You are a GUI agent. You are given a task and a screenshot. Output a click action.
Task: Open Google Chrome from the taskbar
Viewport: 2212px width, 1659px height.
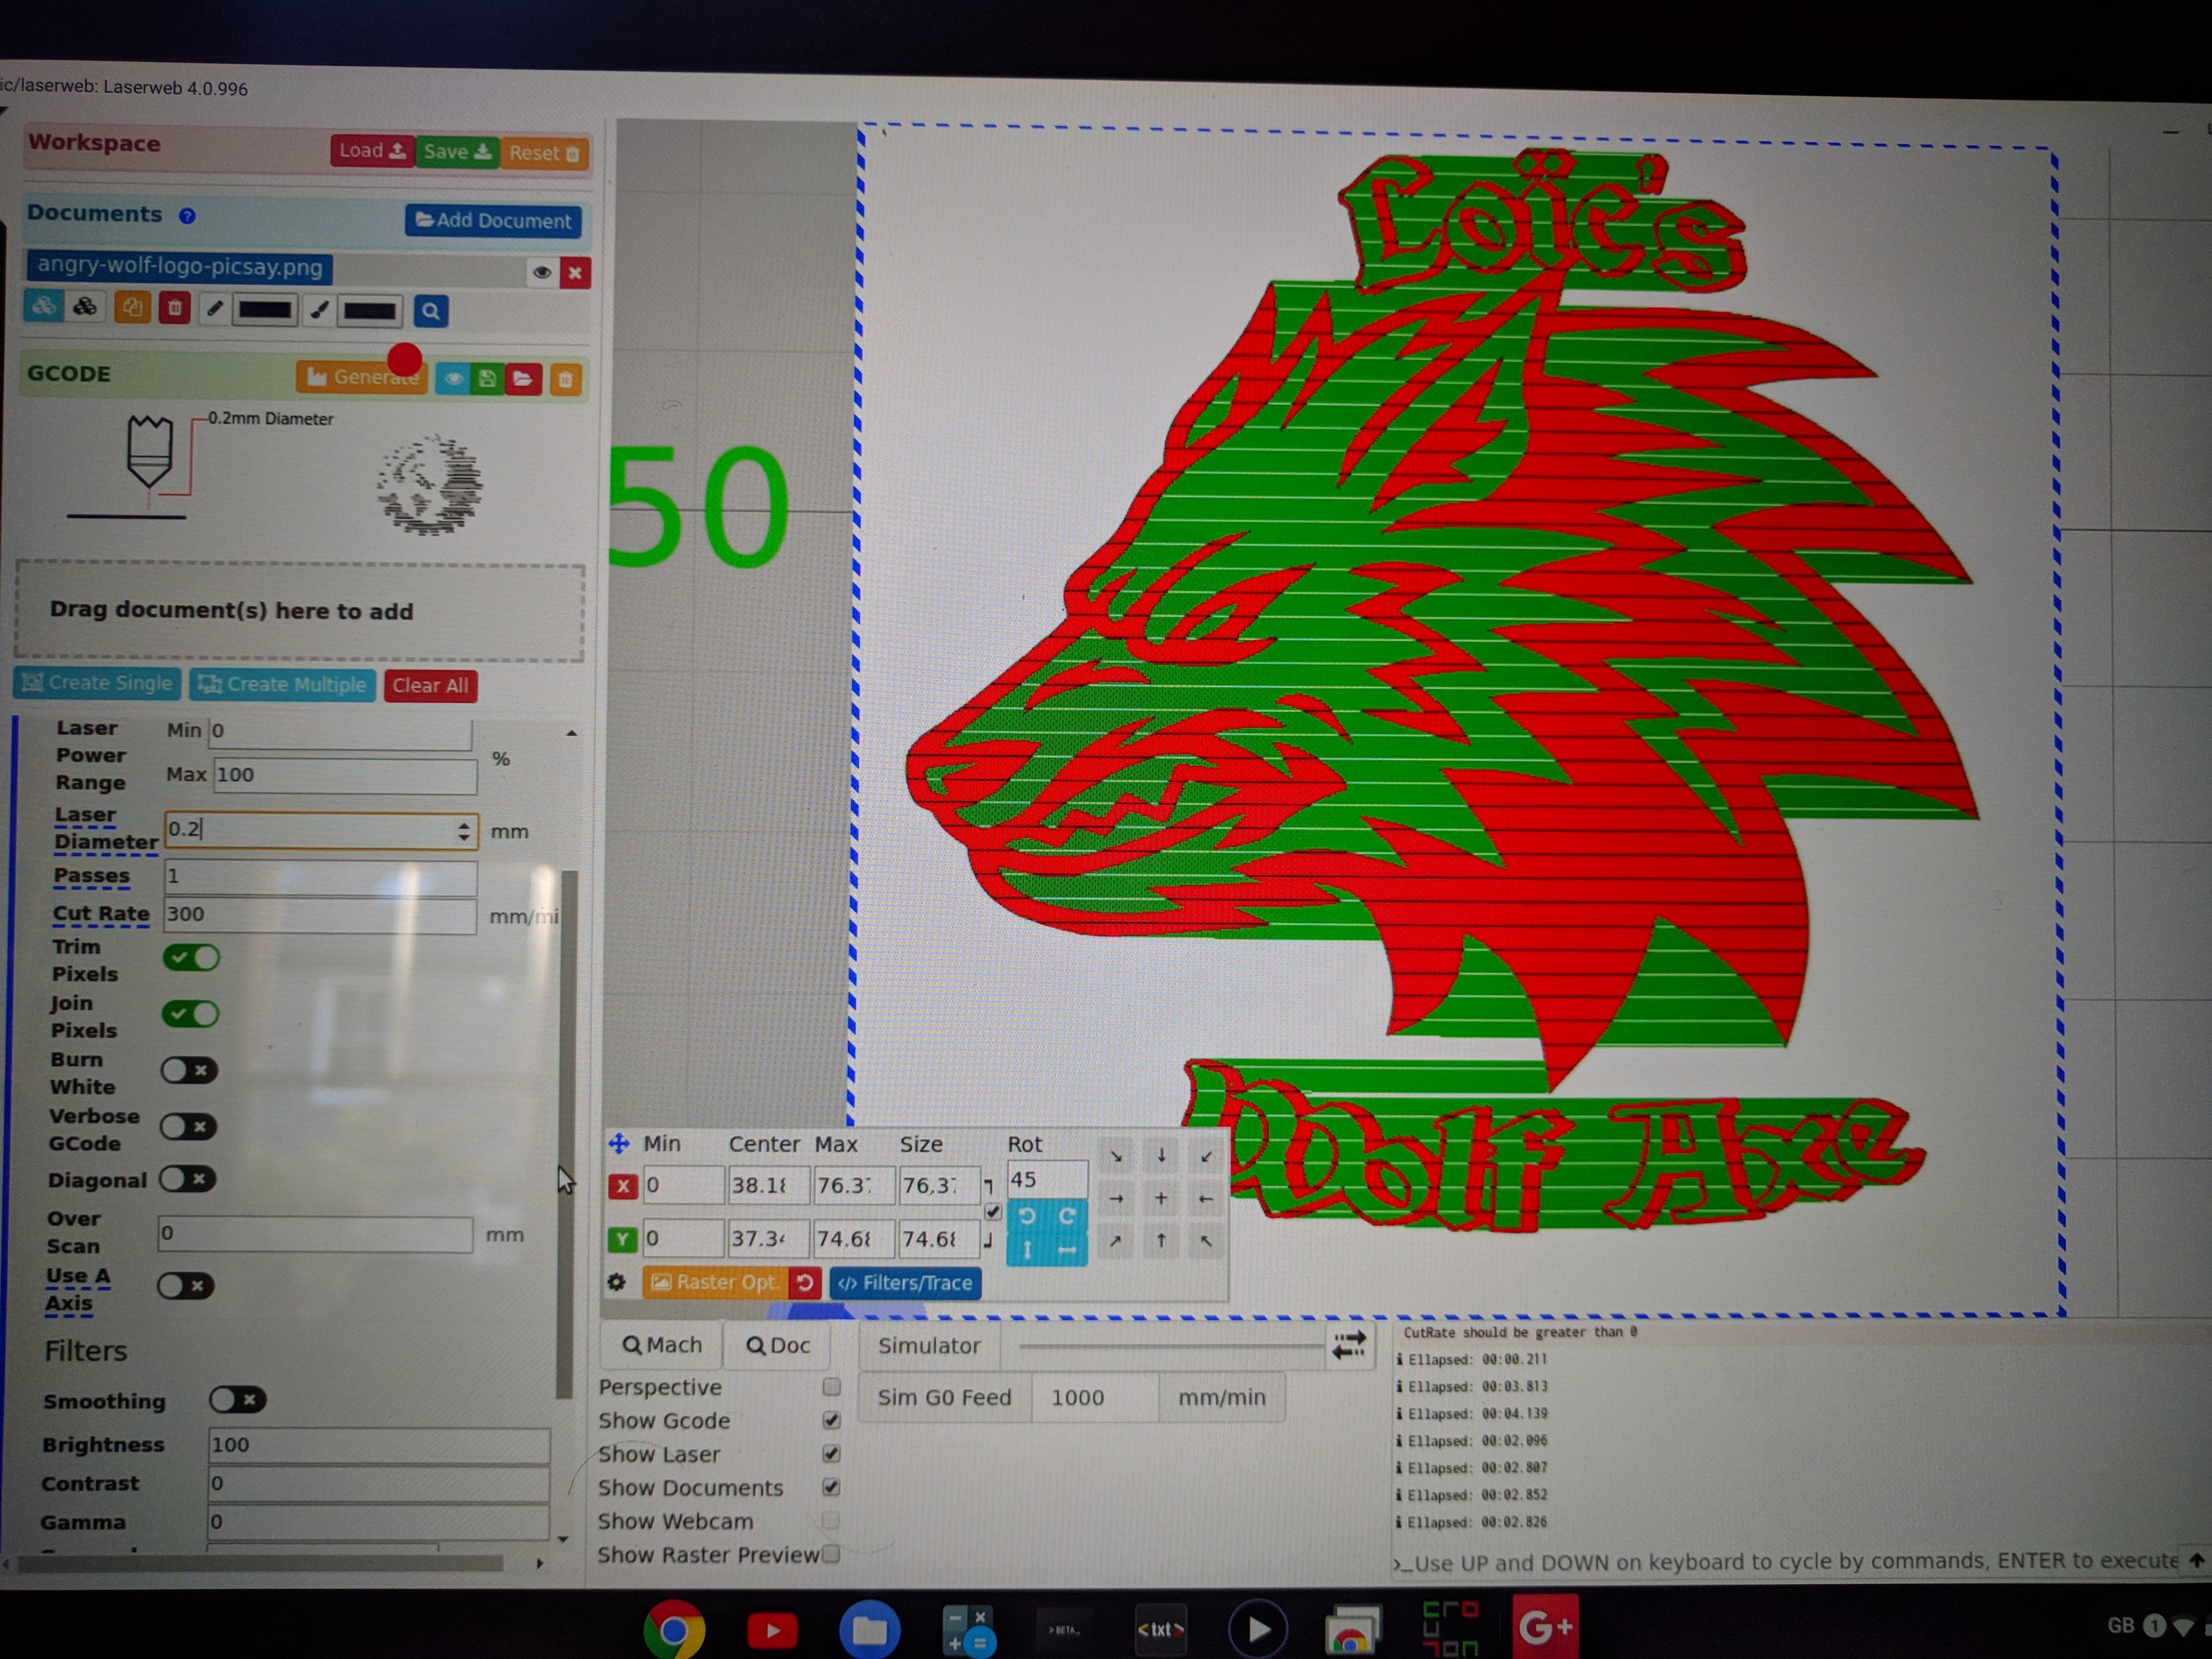tap(674, 1630)
